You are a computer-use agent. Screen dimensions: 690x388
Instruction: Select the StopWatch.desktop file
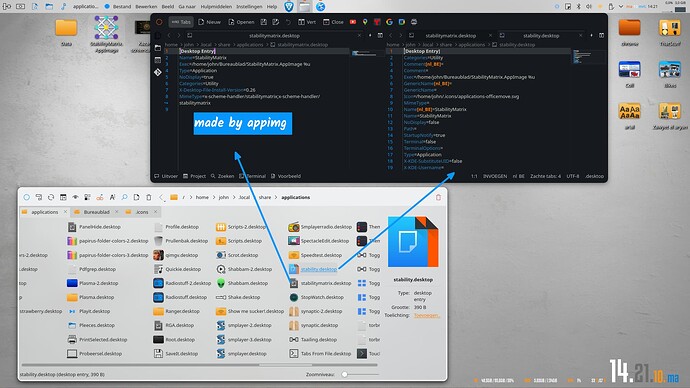click(x=316, y=297)
